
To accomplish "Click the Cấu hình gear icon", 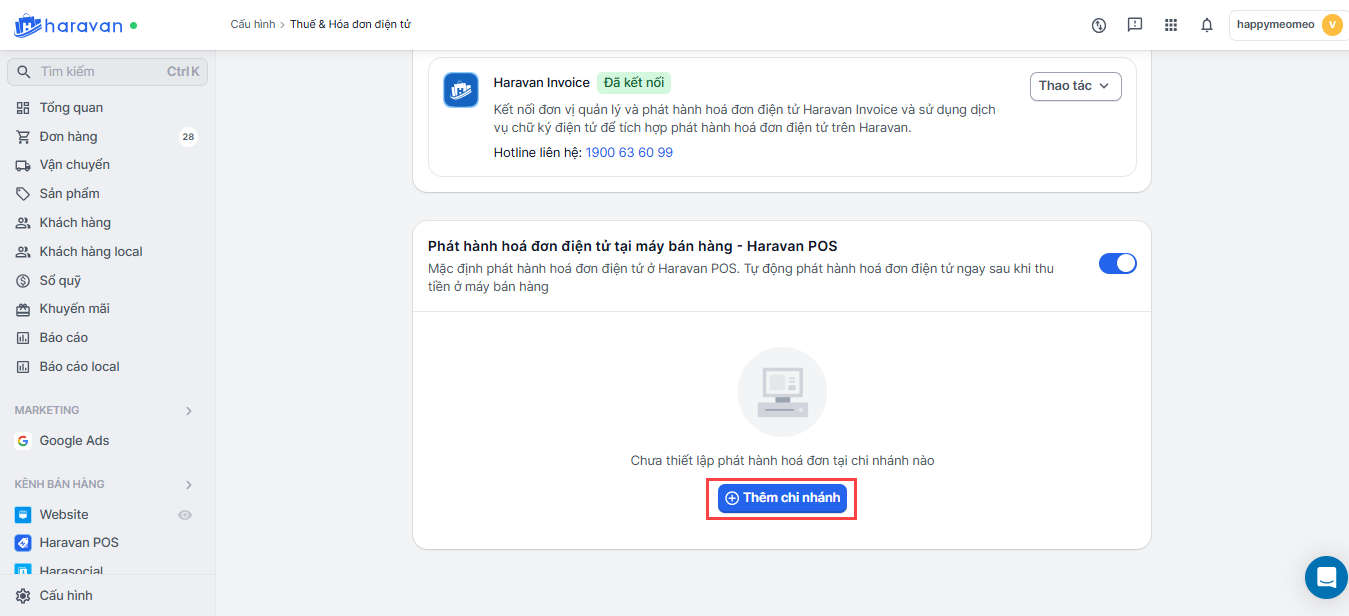I will click(23, 596).
